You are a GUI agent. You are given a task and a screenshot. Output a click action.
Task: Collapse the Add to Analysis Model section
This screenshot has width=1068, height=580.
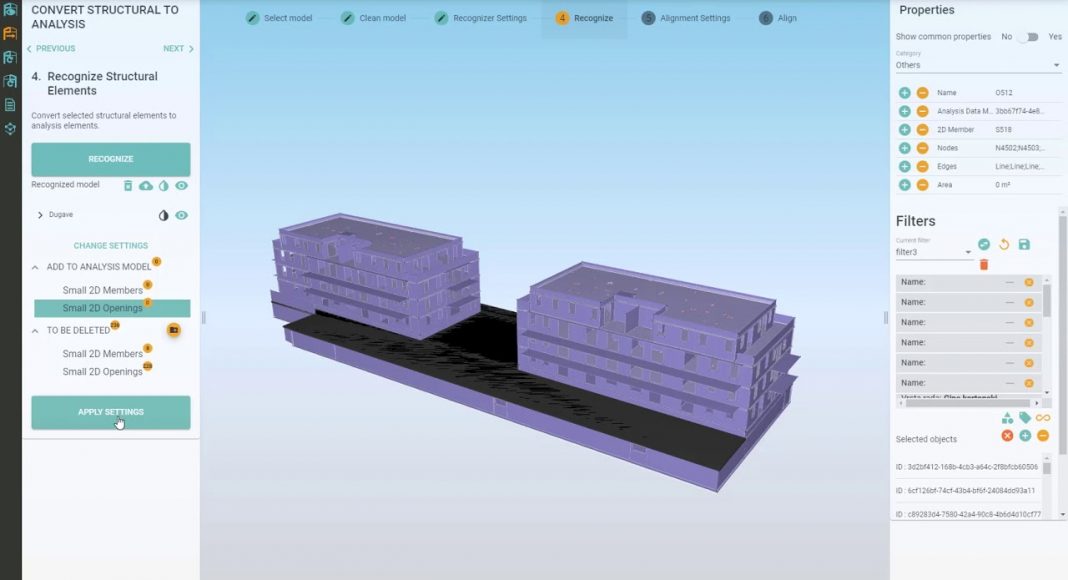36,267
